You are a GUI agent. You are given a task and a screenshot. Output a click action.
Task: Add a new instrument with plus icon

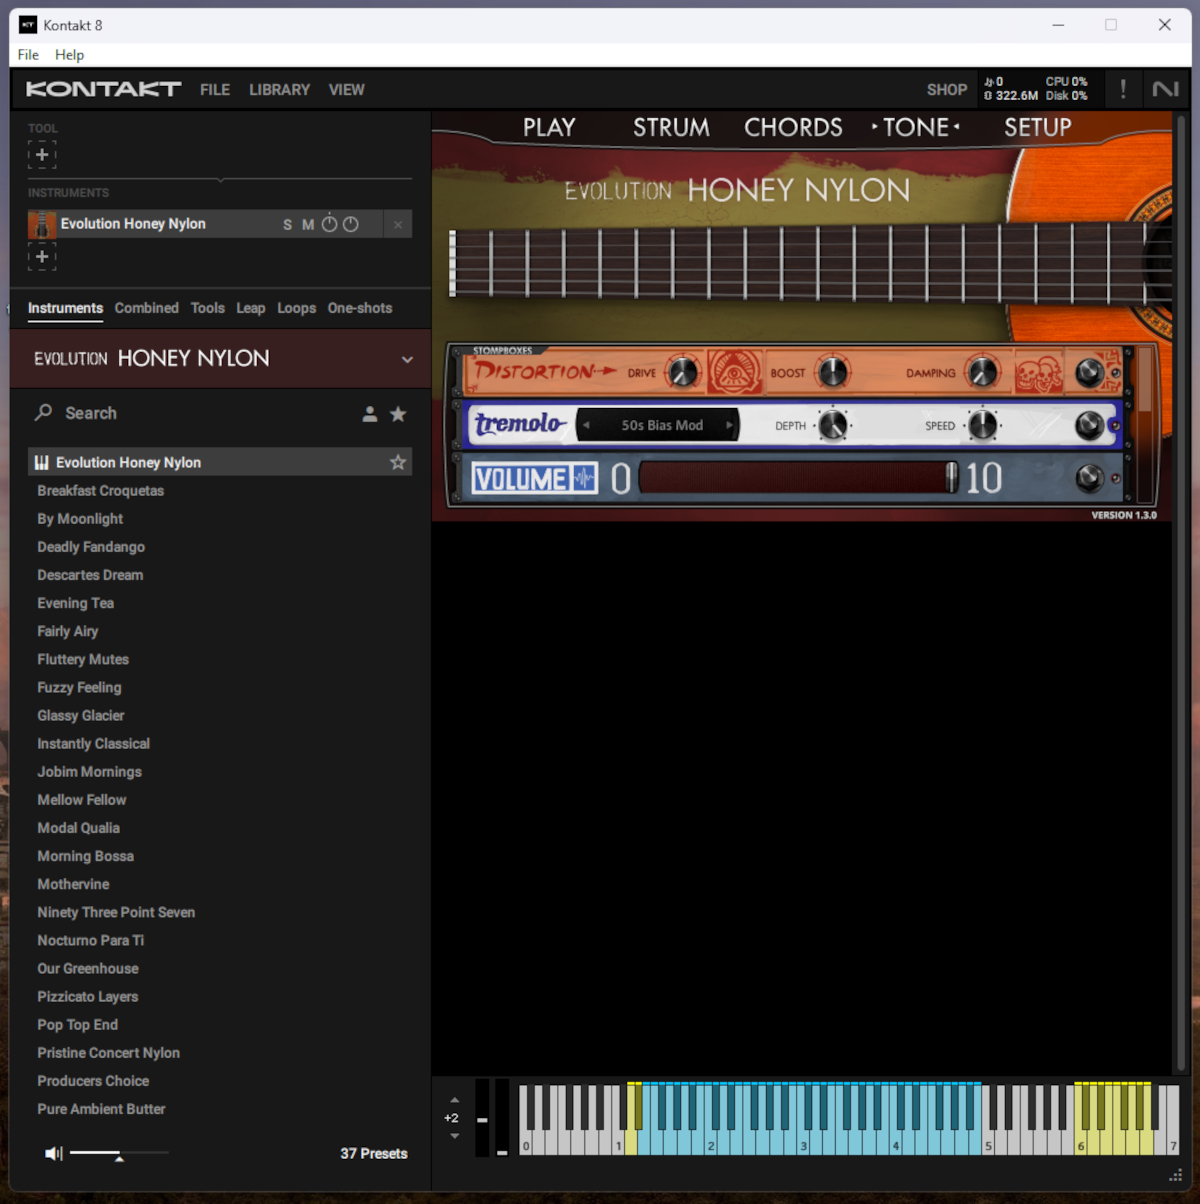[42, 257]
